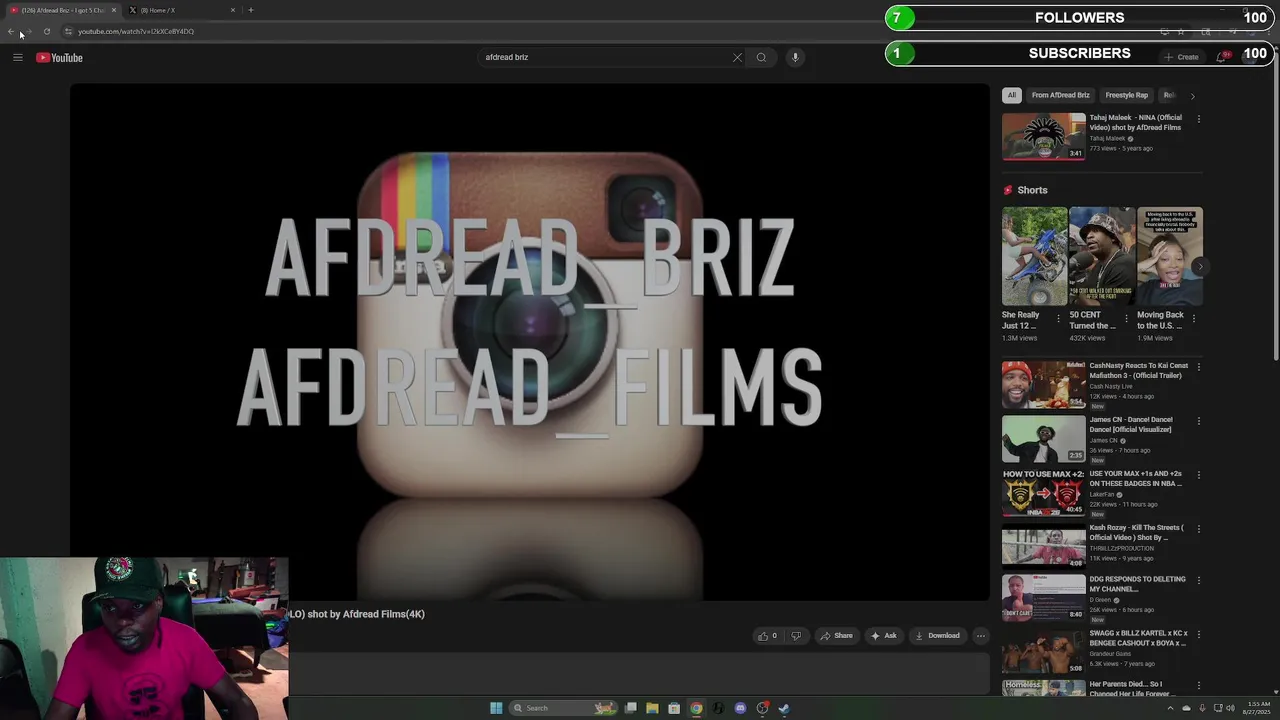Image resolution: width=1280 pixels, height=720 pixels.
Task: Open options for 'She Really Just 12' short
Action: 1058,319
